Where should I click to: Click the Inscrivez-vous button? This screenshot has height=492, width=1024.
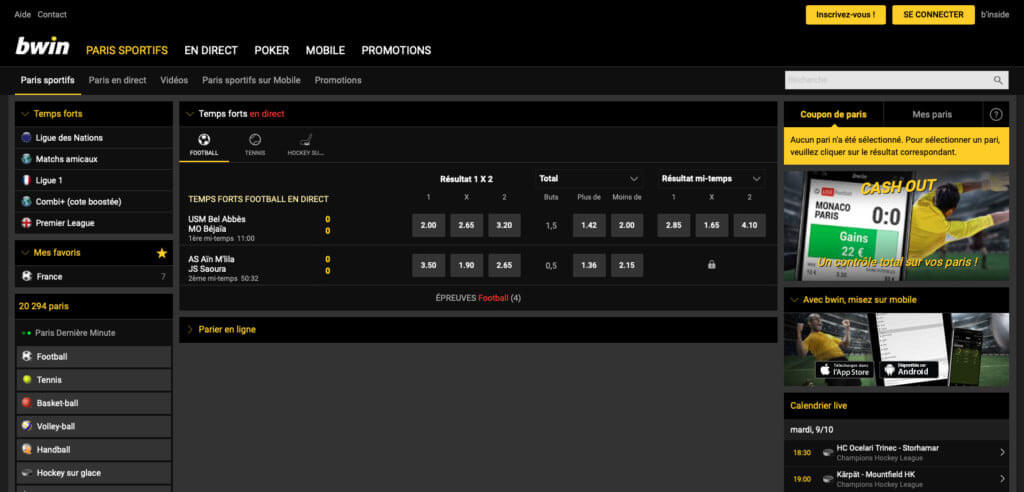[846, 15]
